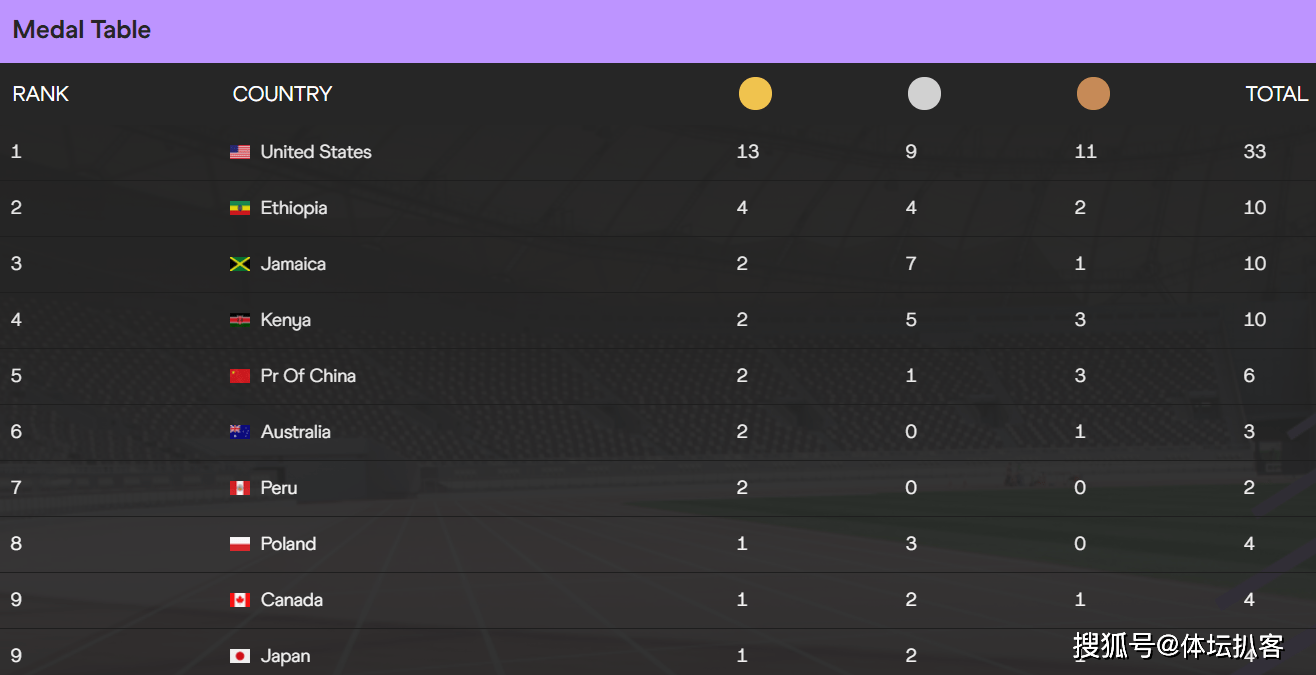The height and width of the screenshot is (675, 1316).
Task: Click Jamaica's silver medal count 7
Action: tap(911, 264)
